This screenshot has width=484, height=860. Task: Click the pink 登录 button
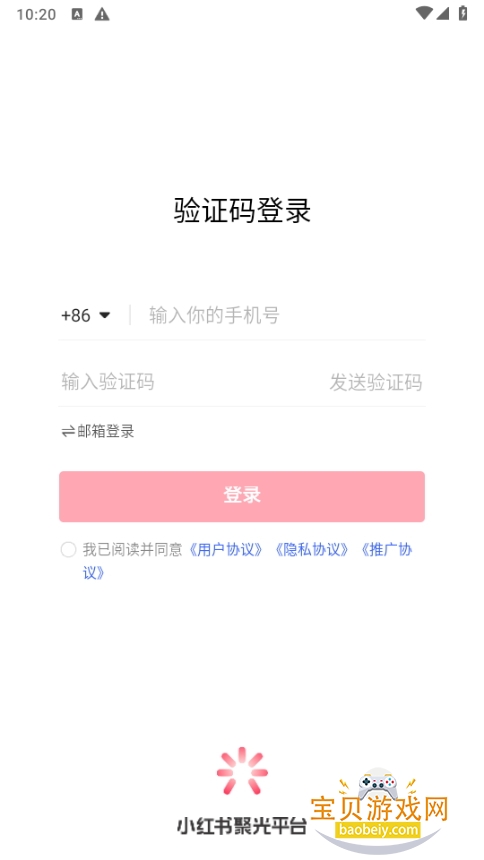(242, 496)
